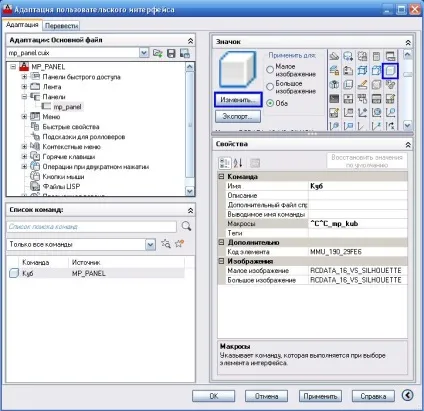Pick the layers with padlock icon

[334, 70]
